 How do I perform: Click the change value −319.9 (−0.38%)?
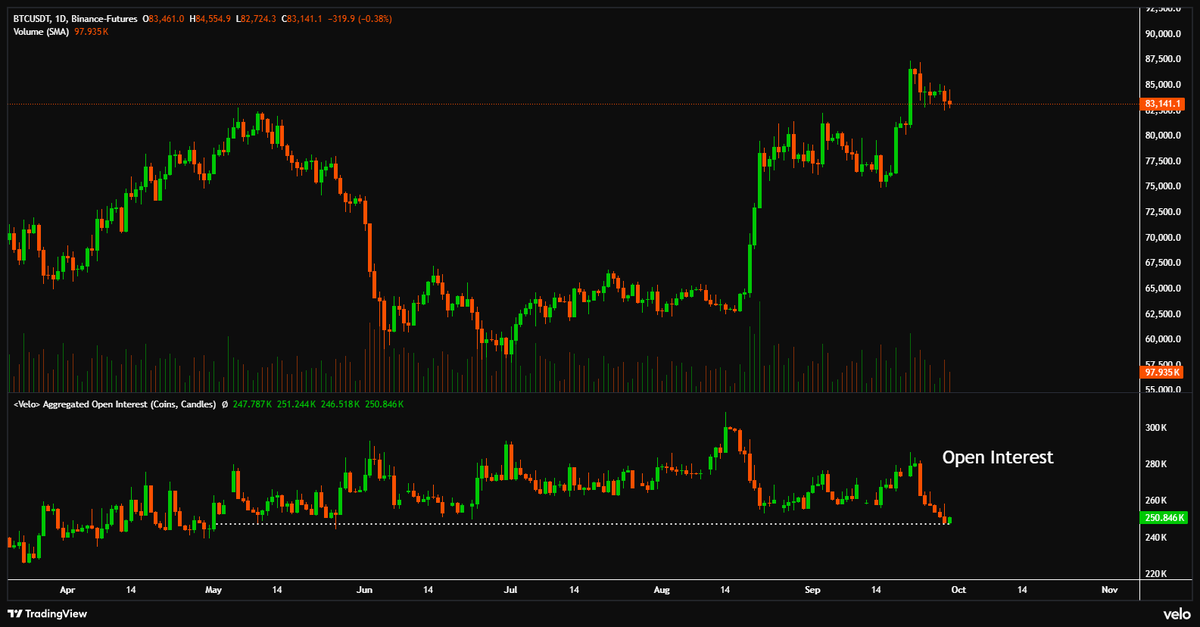pyautogui.click(x=360, y=19)
